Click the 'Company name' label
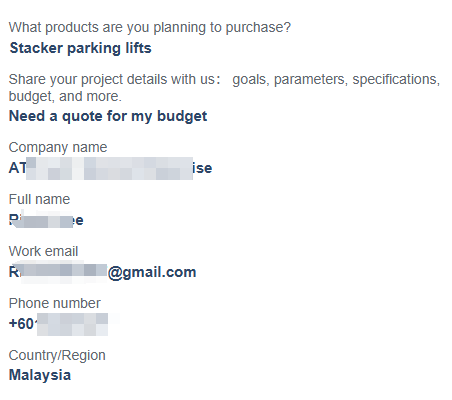This screenshot has height=400, width=452. pyautogui.click(x=58, y=147)
